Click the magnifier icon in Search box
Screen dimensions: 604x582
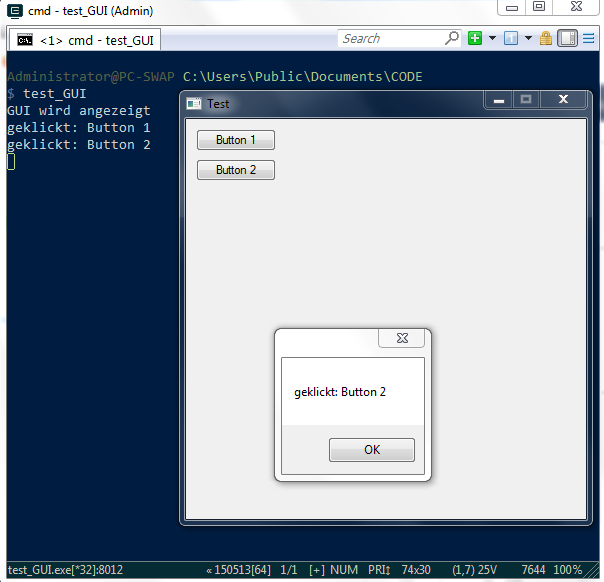coord(452,39)
